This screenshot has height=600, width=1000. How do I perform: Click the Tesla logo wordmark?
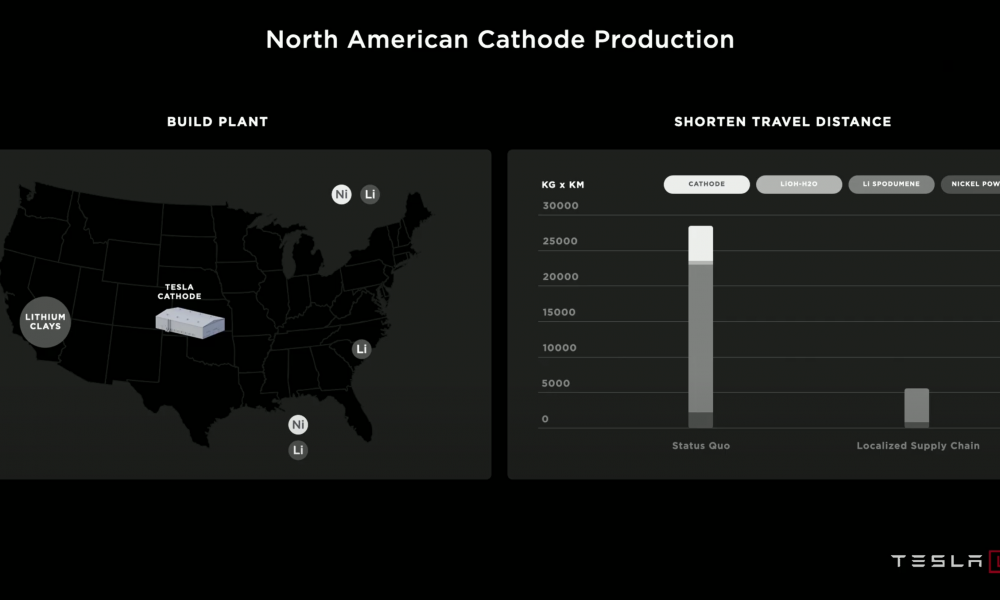pyautogui.click(x=936, y=561)
